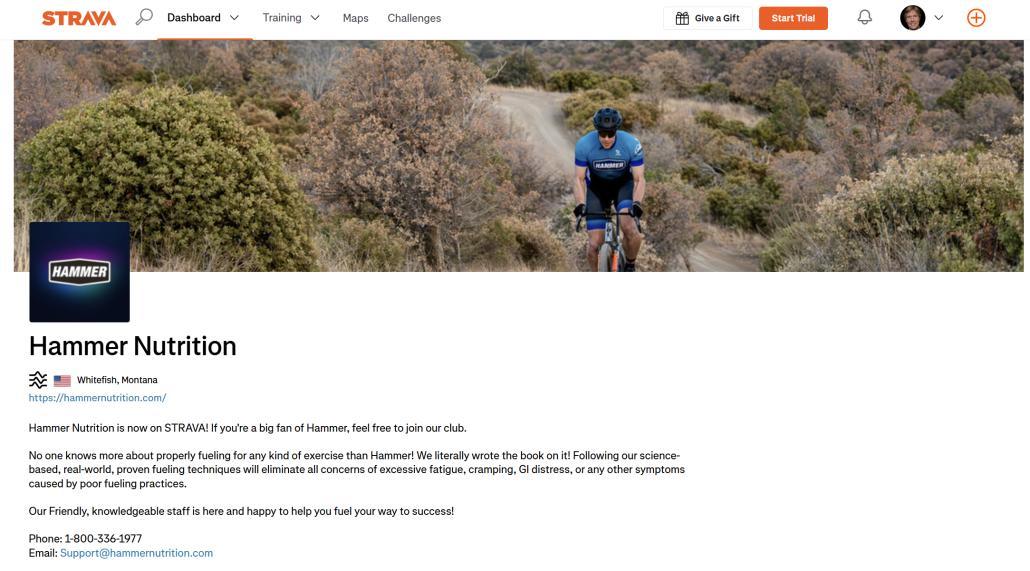The height and width of the screenshot is (571, 1030).
Task: Click the orange plus upload icon
Action: pyautogui.click(x=976, y=18)
